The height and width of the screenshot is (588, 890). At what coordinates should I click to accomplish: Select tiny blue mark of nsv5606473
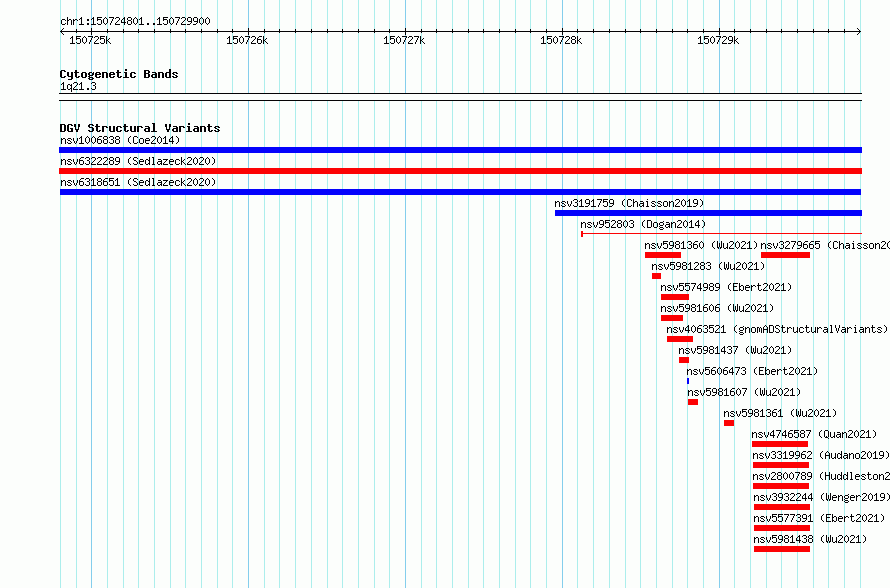point(688,381)
